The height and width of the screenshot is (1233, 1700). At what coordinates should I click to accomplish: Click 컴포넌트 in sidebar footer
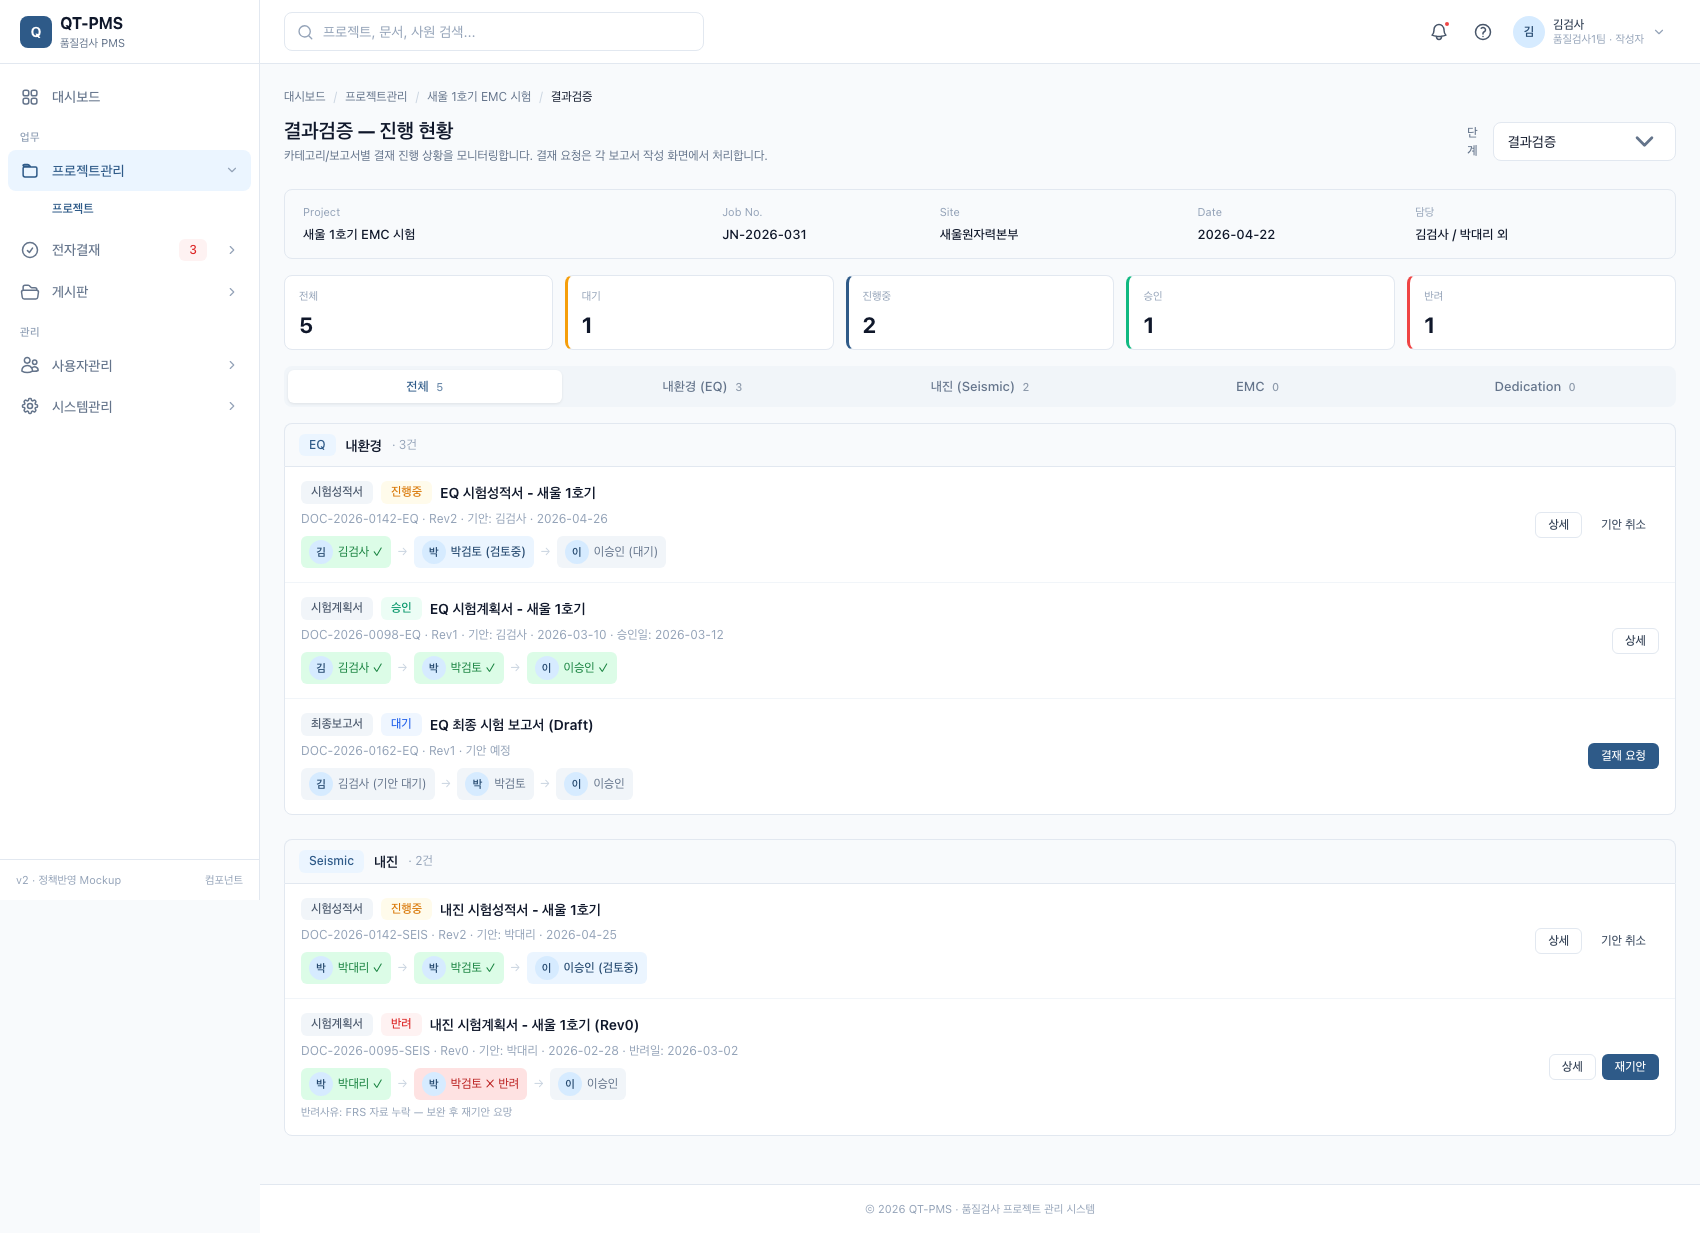pos(224,880)
